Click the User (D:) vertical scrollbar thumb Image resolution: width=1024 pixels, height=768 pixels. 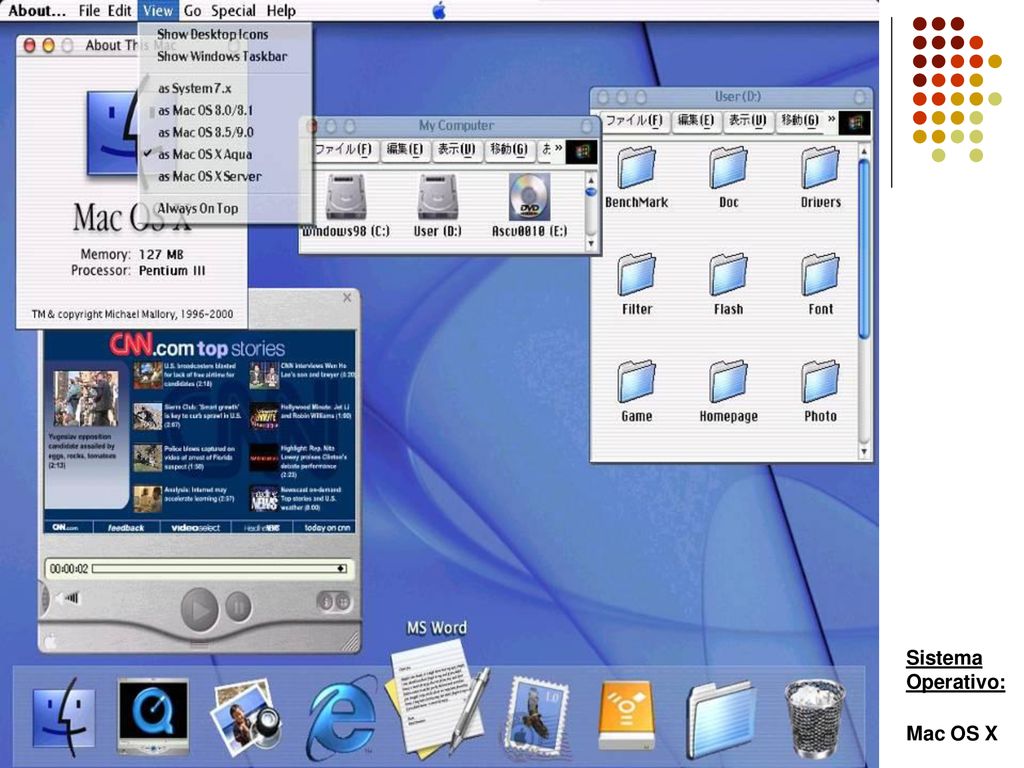click(x=864, y=248)
